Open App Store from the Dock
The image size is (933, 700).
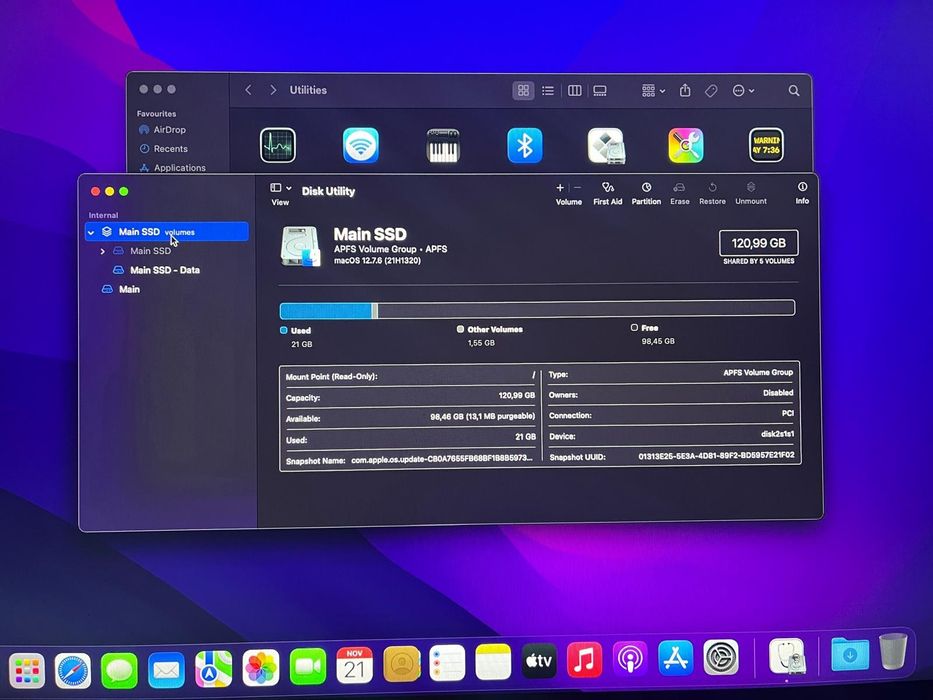coord(676,657)
